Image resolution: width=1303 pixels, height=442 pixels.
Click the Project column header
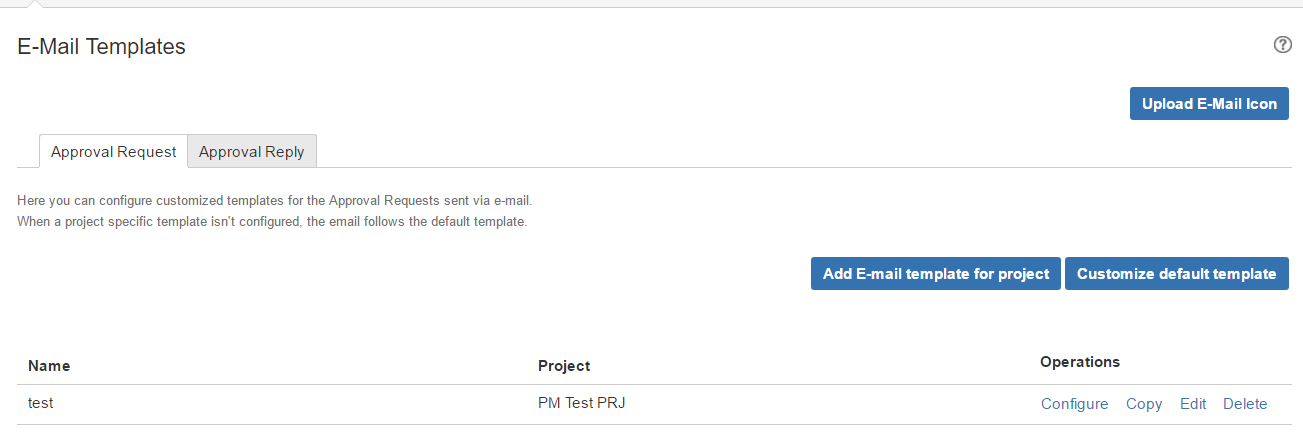(564, 366)
